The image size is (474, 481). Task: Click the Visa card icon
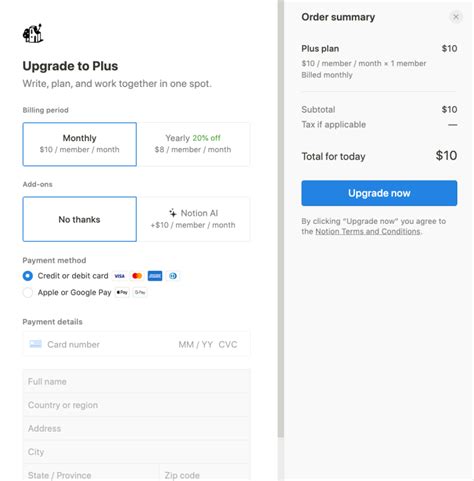pyautogui.click(x=119, y=276)
